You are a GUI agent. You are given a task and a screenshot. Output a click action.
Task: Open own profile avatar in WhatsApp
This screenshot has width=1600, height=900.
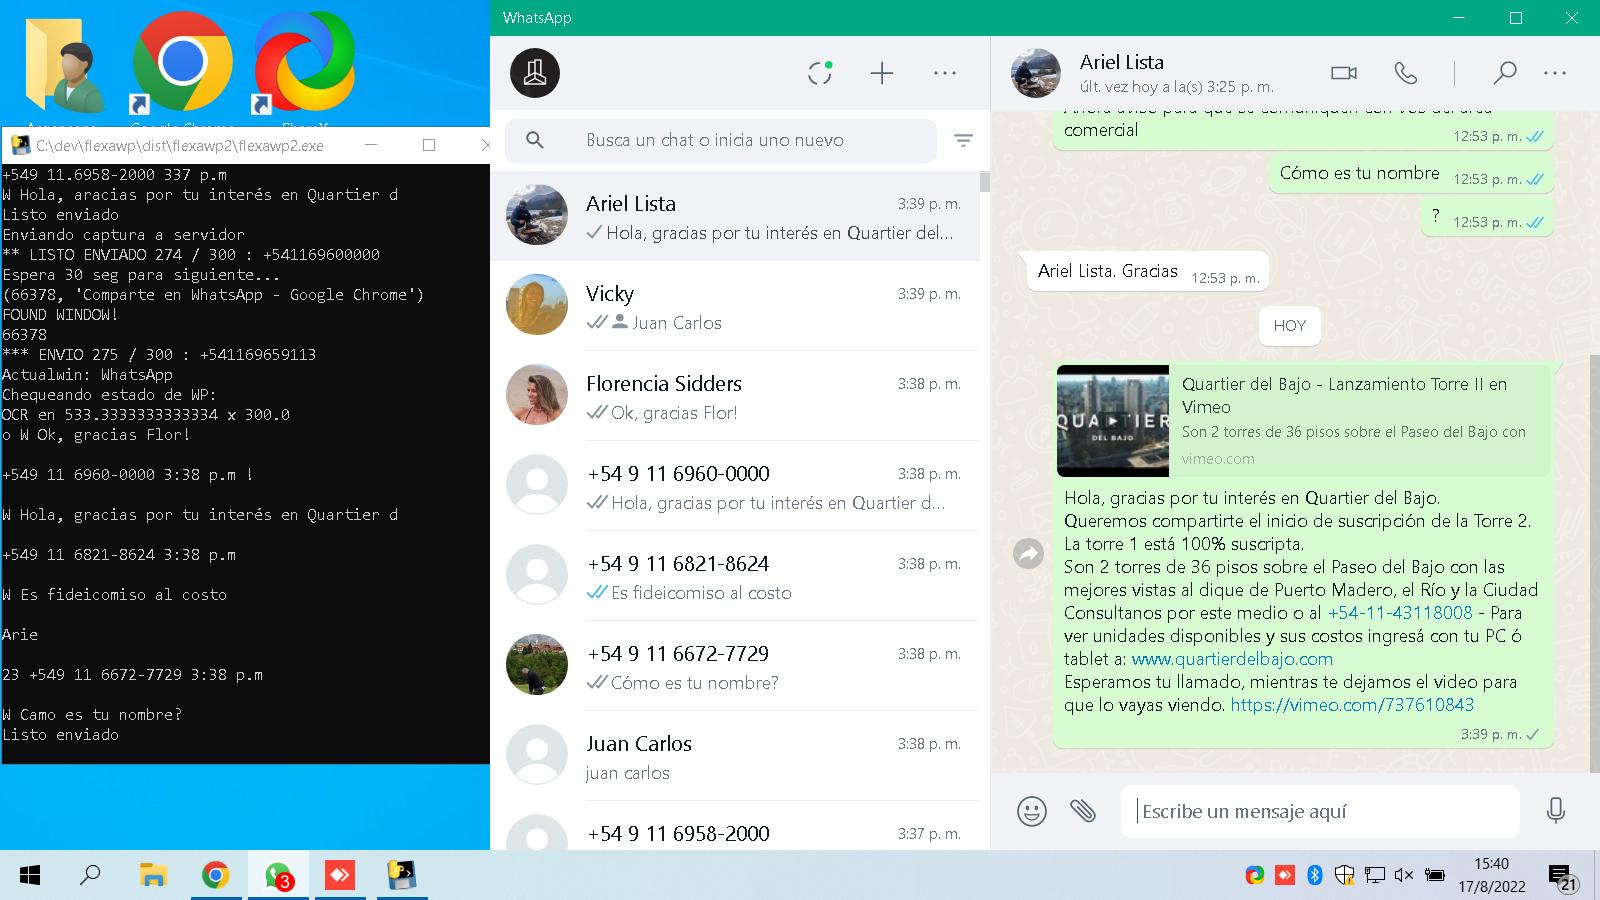pyautogui.click(x=535, y=73)
